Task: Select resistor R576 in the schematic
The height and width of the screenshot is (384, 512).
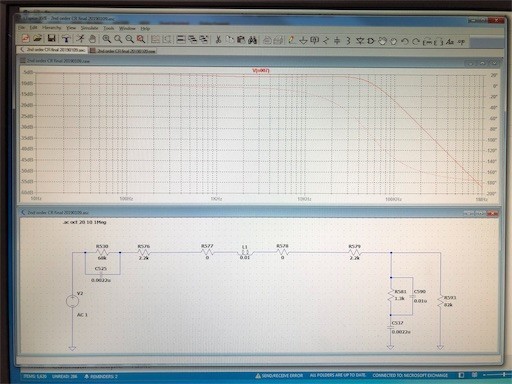Action: [144, 253]
